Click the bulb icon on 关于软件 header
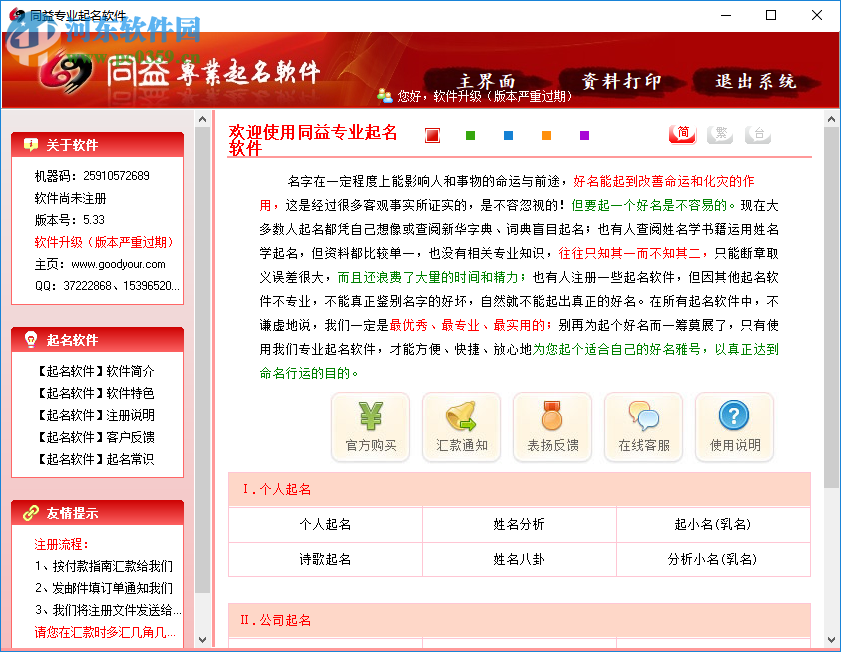Screen dimensions: 841x652 coord(29,143)
